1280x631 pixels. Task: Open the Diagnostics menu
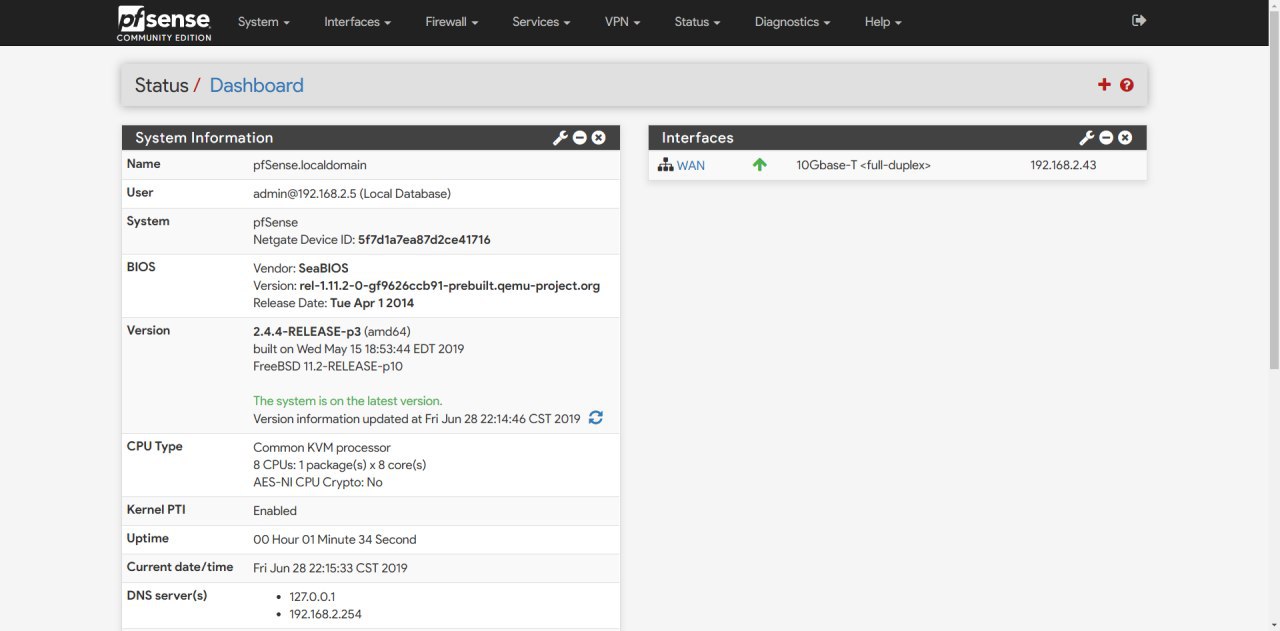(792, 22)
